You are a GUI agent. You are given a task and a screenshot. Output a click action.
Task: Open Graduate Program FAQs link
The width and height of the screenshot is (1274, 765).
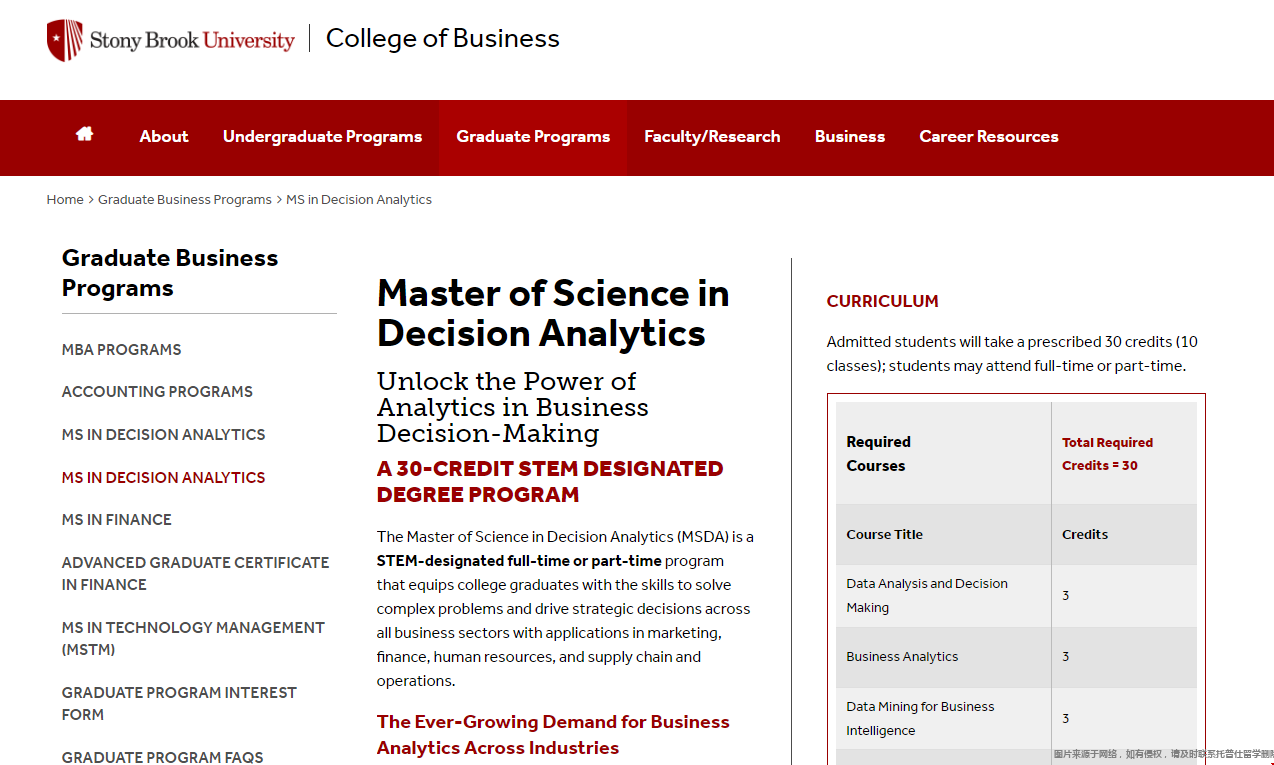[163, 757]
